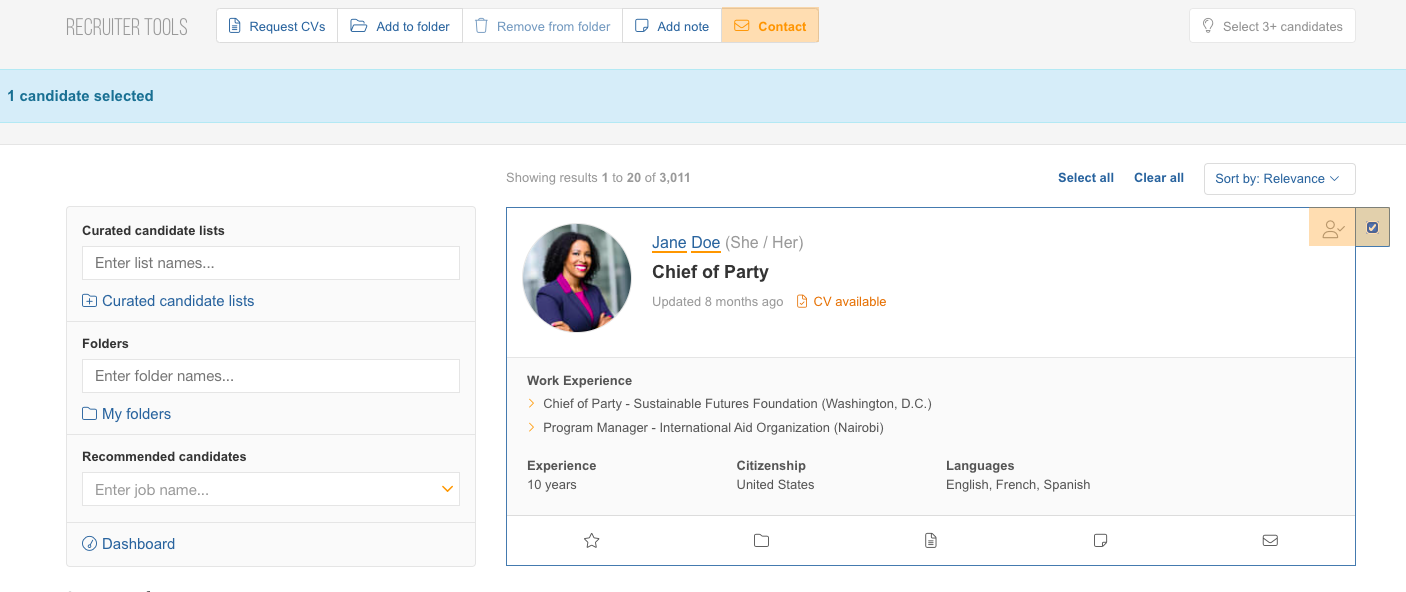Click the candidate status person-check icon
Image resolution: width=1406 pixels, height=592 pixels.
pyautogui.click(x=1333, y=228)
